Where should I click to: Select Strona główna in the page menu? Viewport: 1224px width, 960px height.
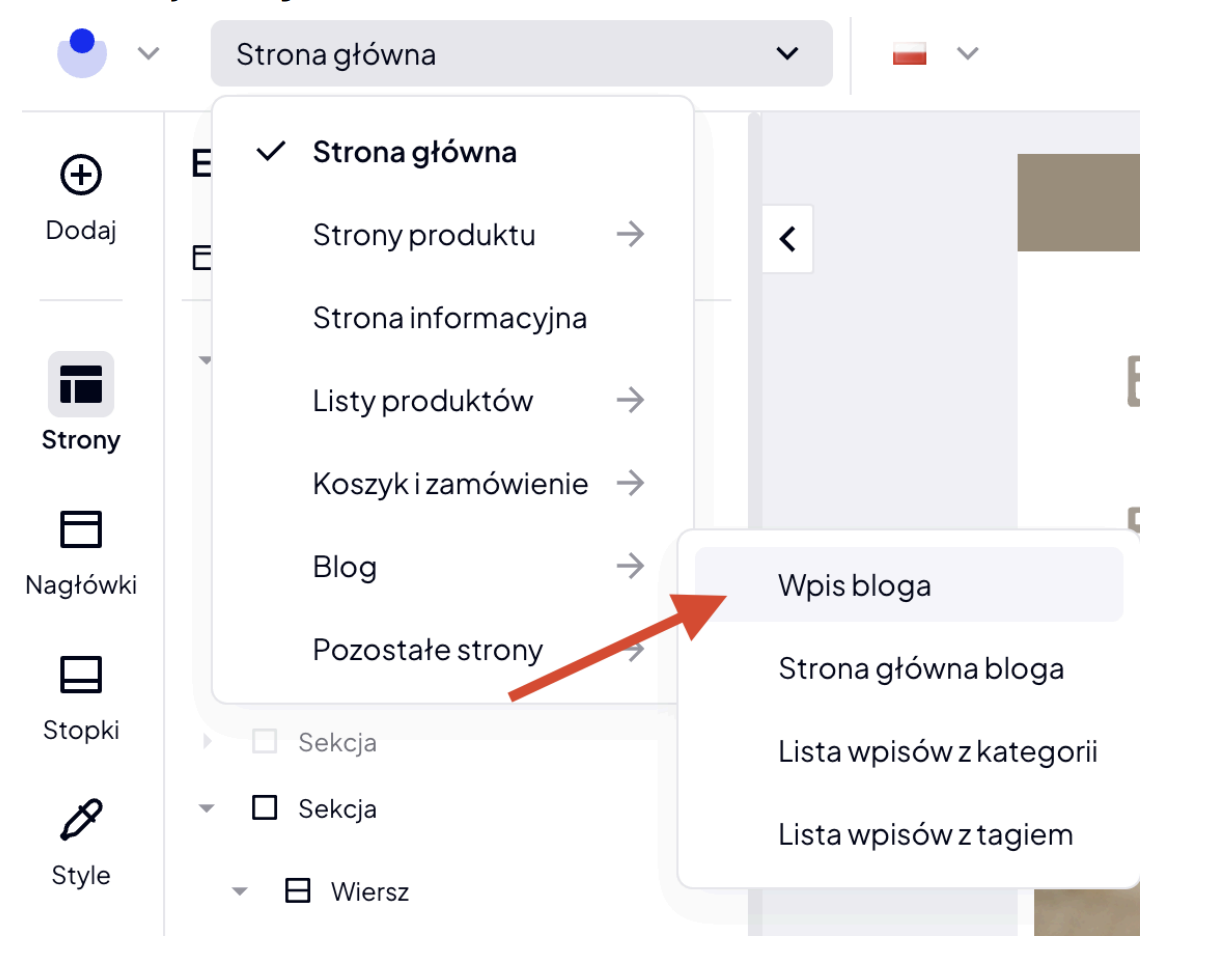click(453, 153)
